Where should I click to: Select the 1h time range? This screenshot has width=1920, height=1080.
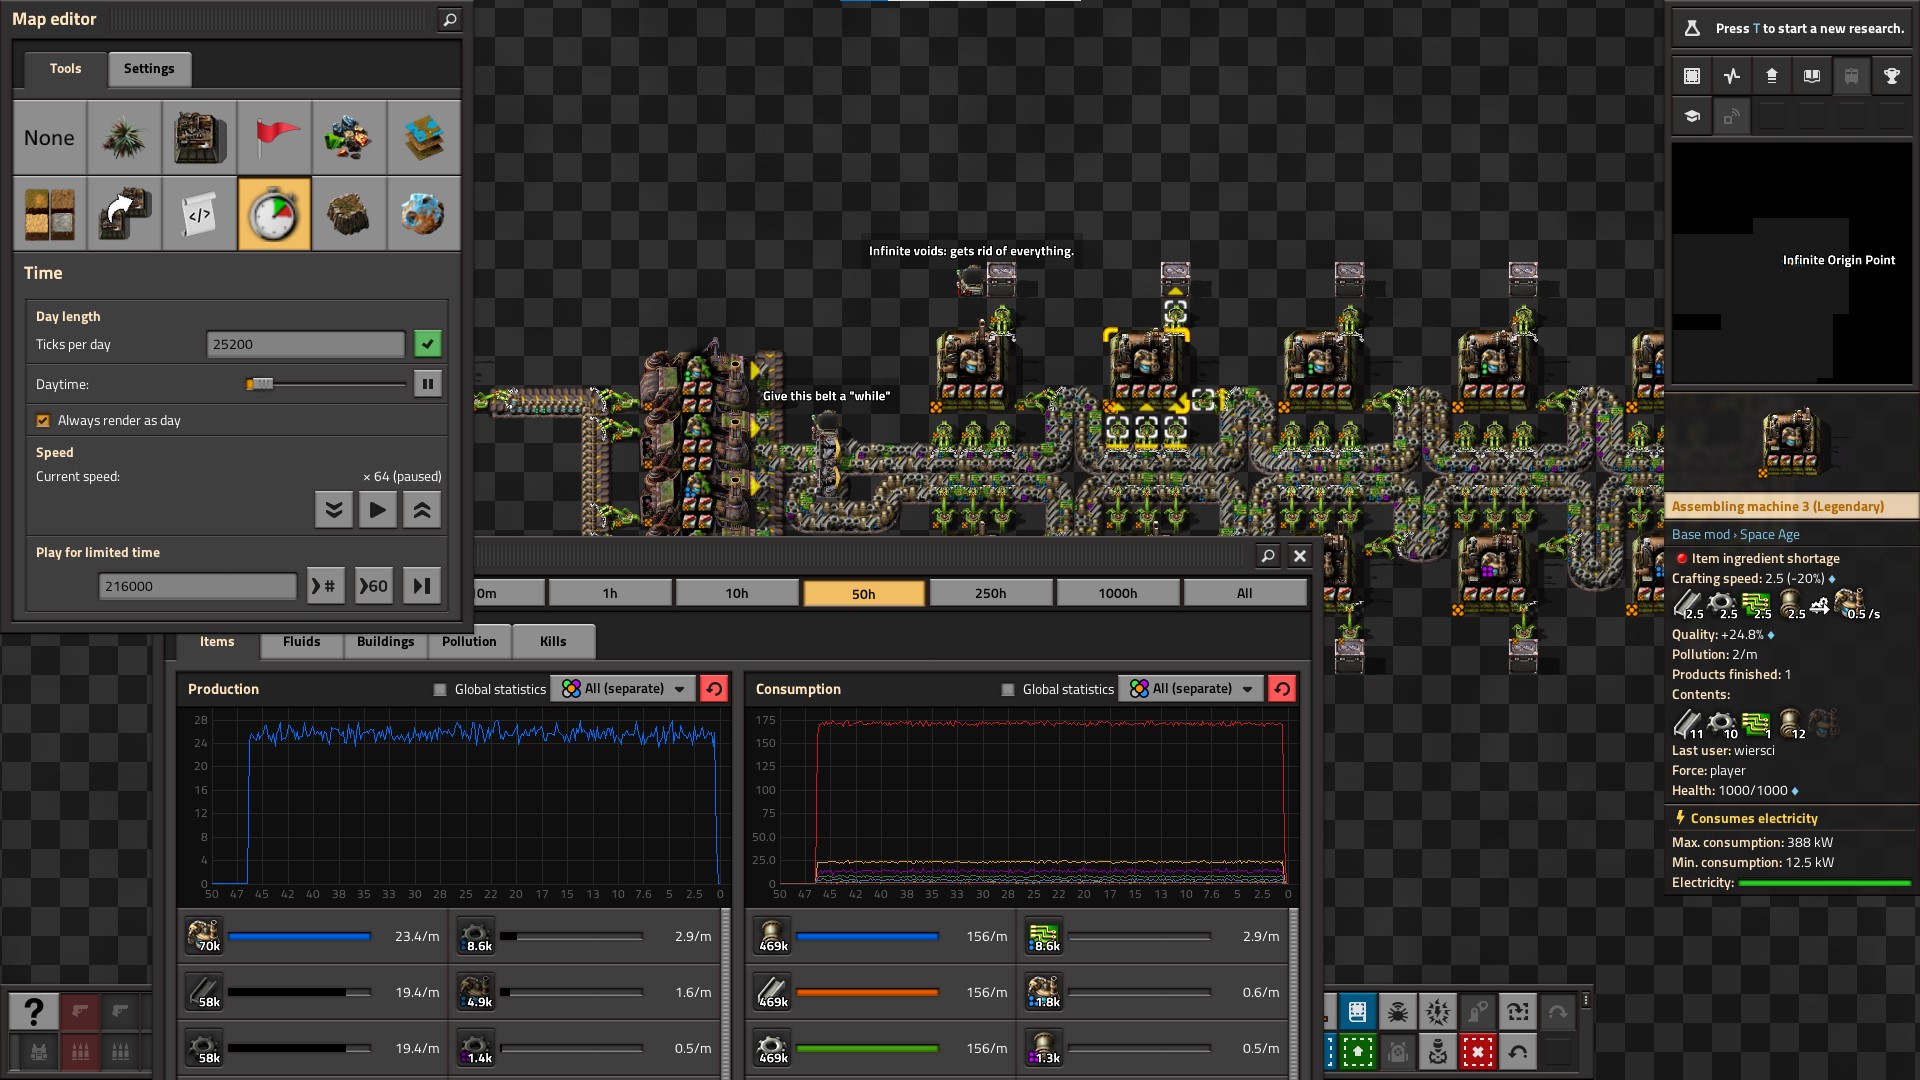(x=610, y=593)
